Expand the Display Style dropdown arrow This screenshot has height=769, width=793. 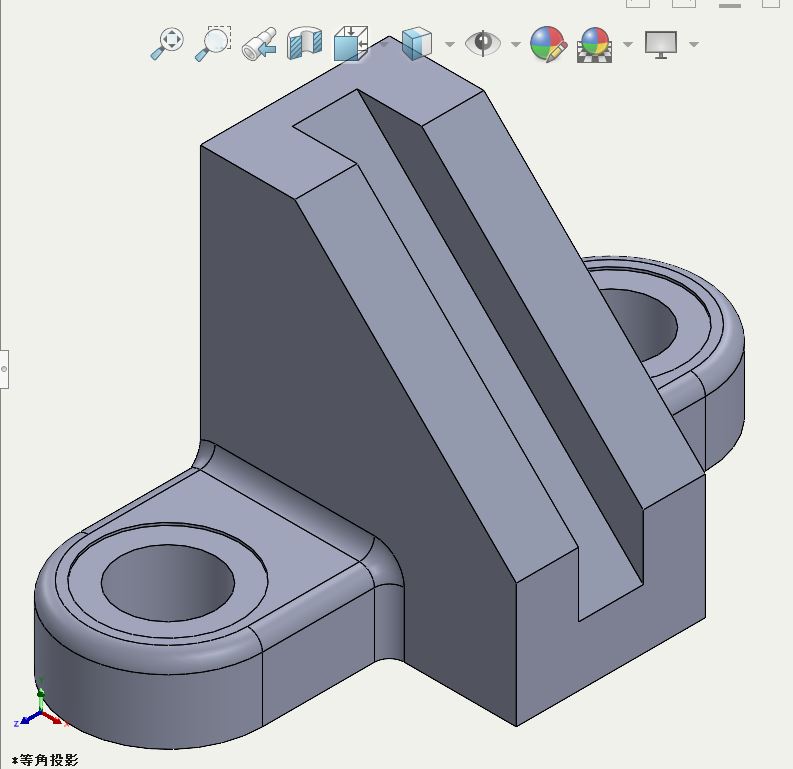pyautogui.click(x=450, y=44)
